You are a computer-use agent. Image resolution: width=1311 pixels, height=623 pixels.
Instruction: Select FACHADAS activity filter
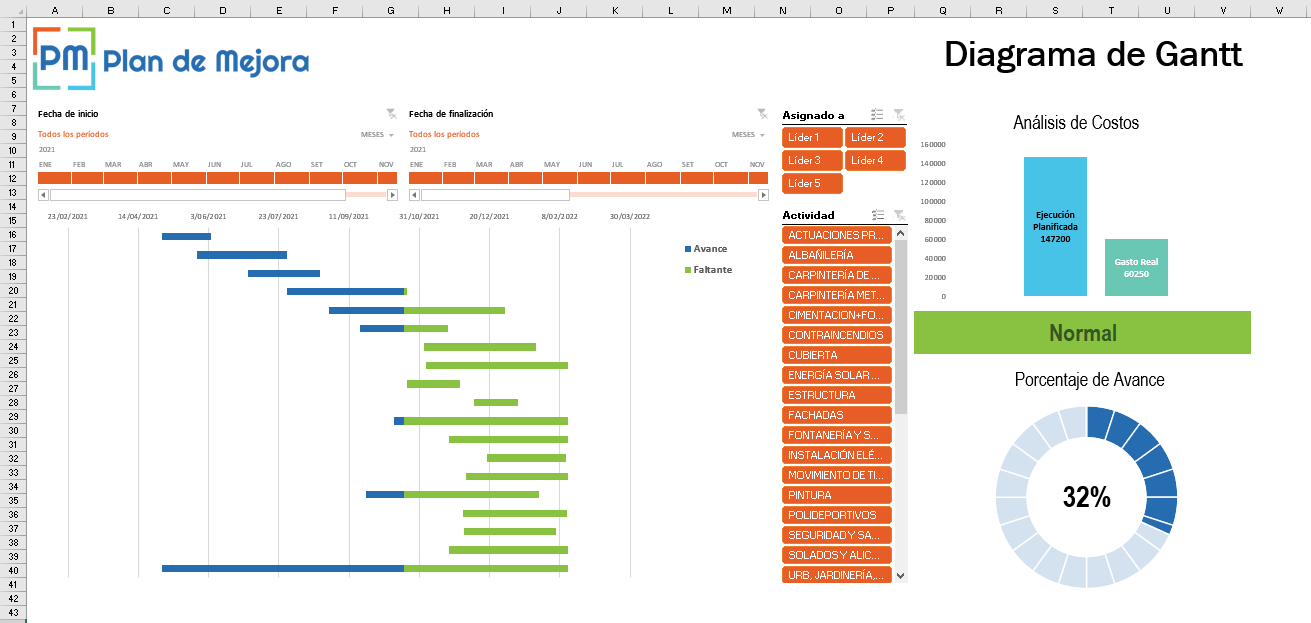837,415
